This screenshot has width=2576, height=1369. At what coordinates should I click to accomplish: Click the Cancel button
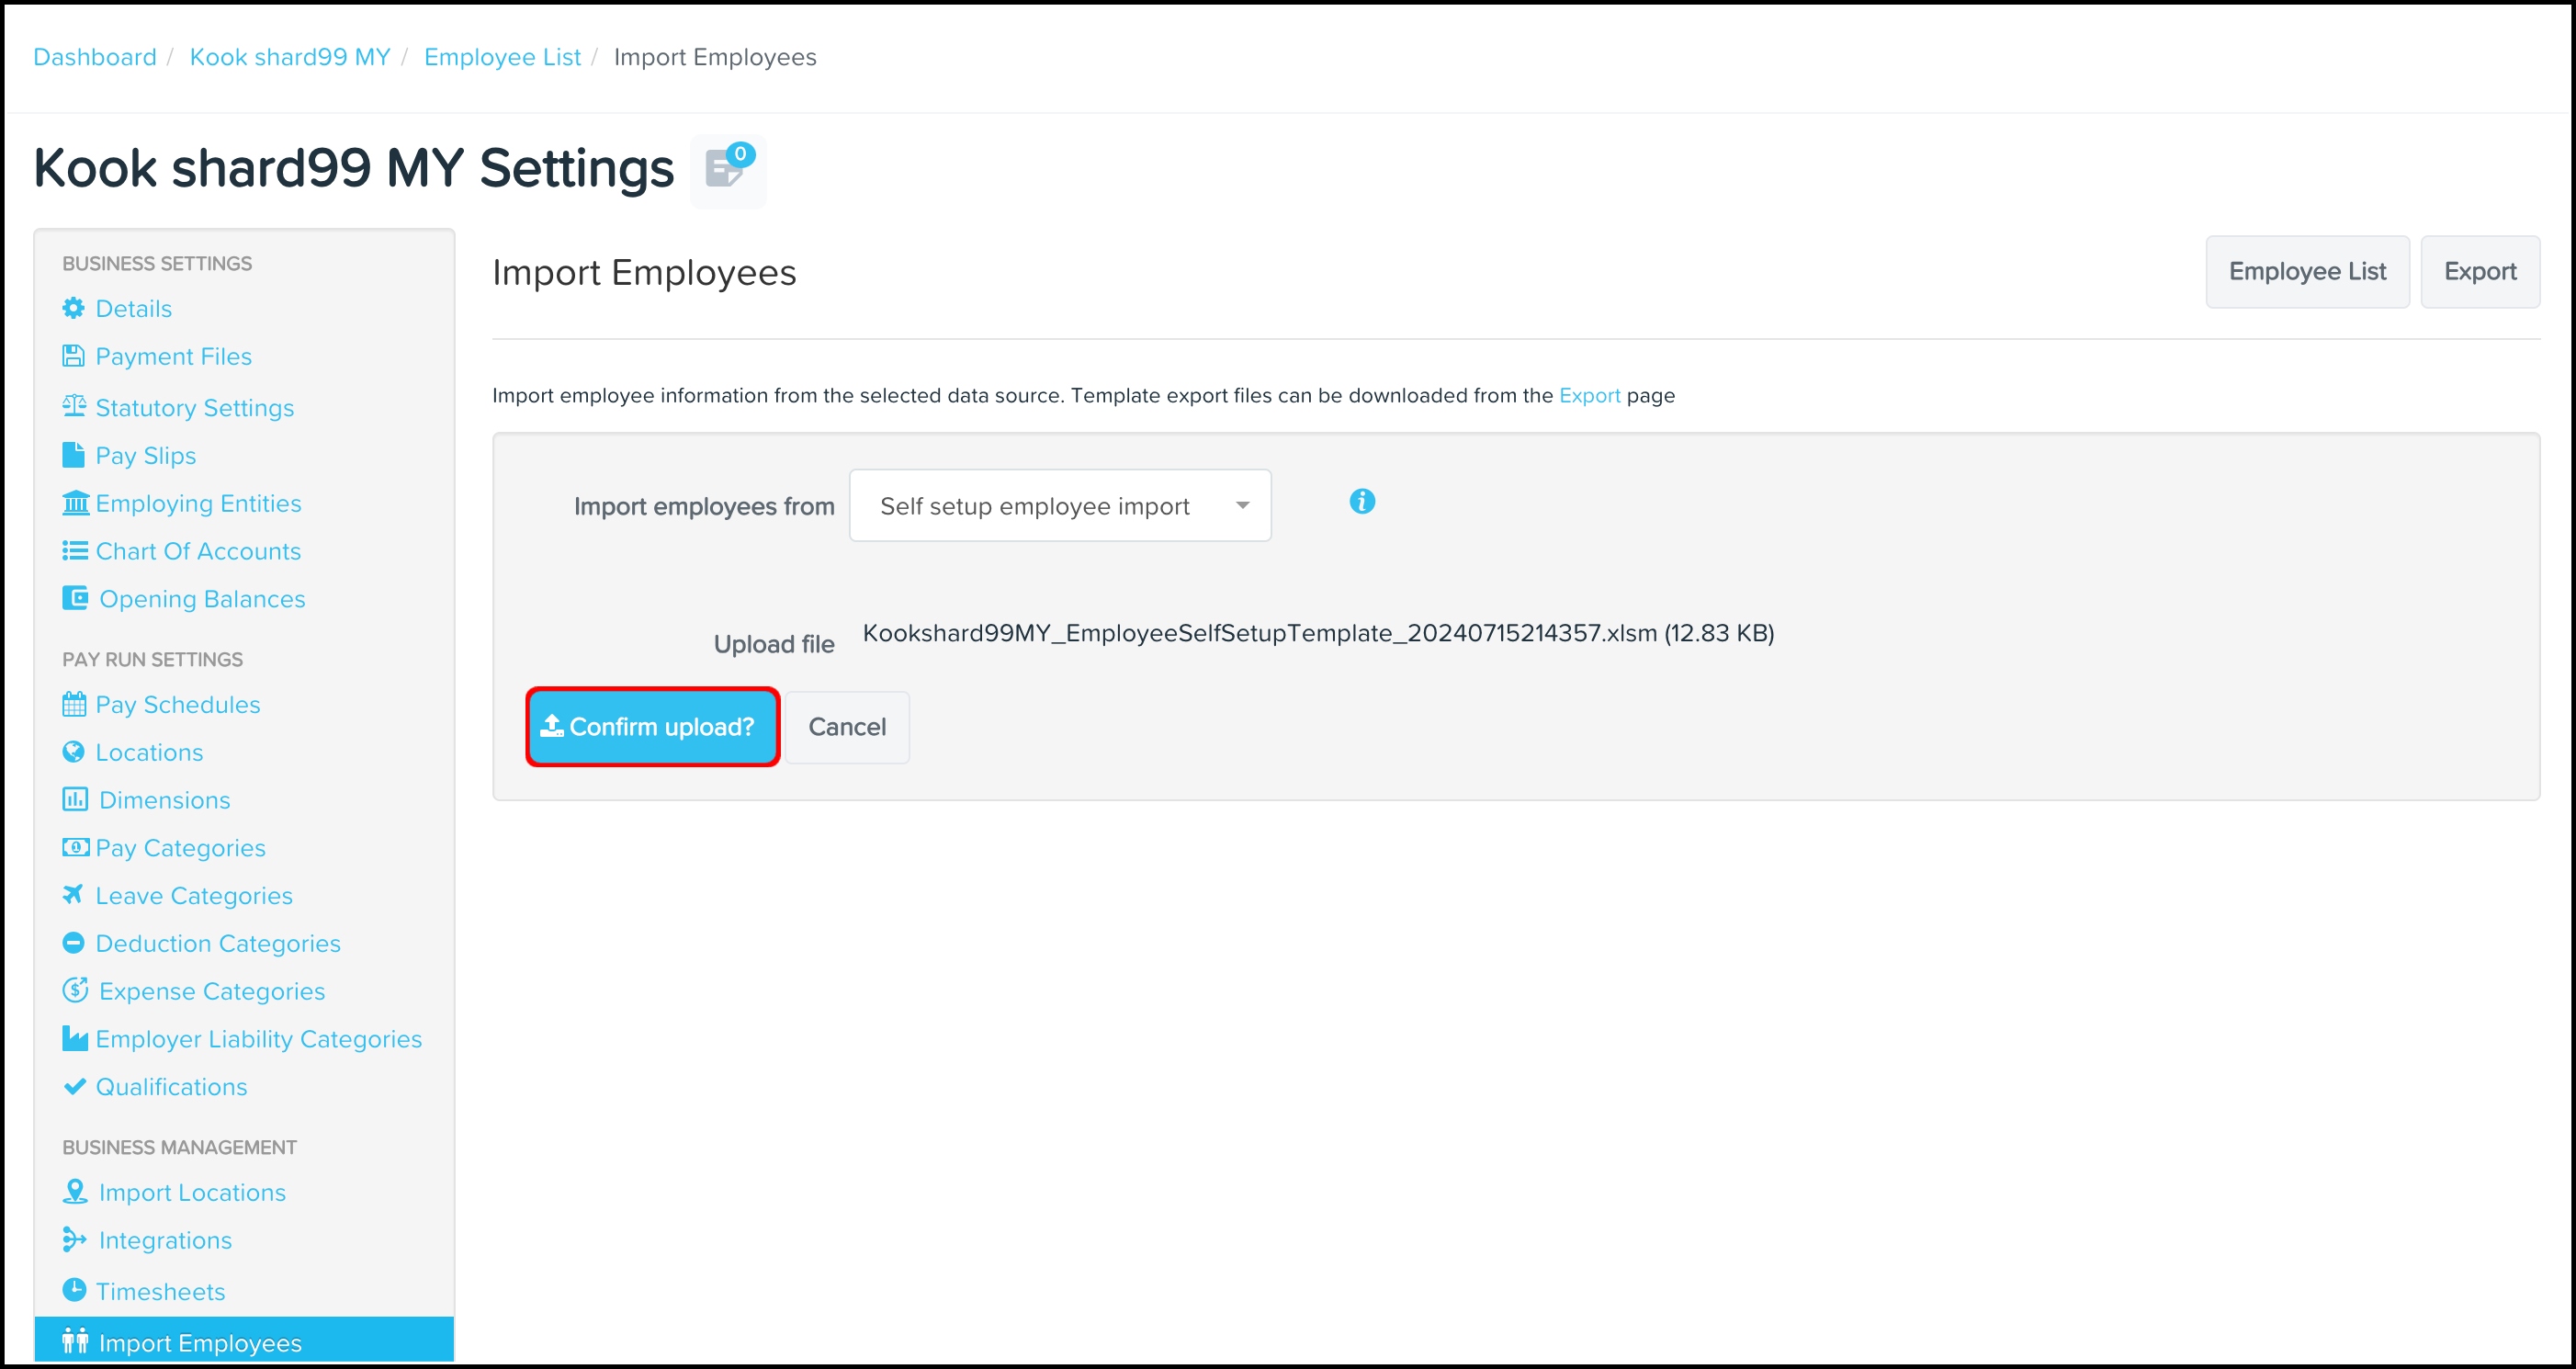pos(846,727)
